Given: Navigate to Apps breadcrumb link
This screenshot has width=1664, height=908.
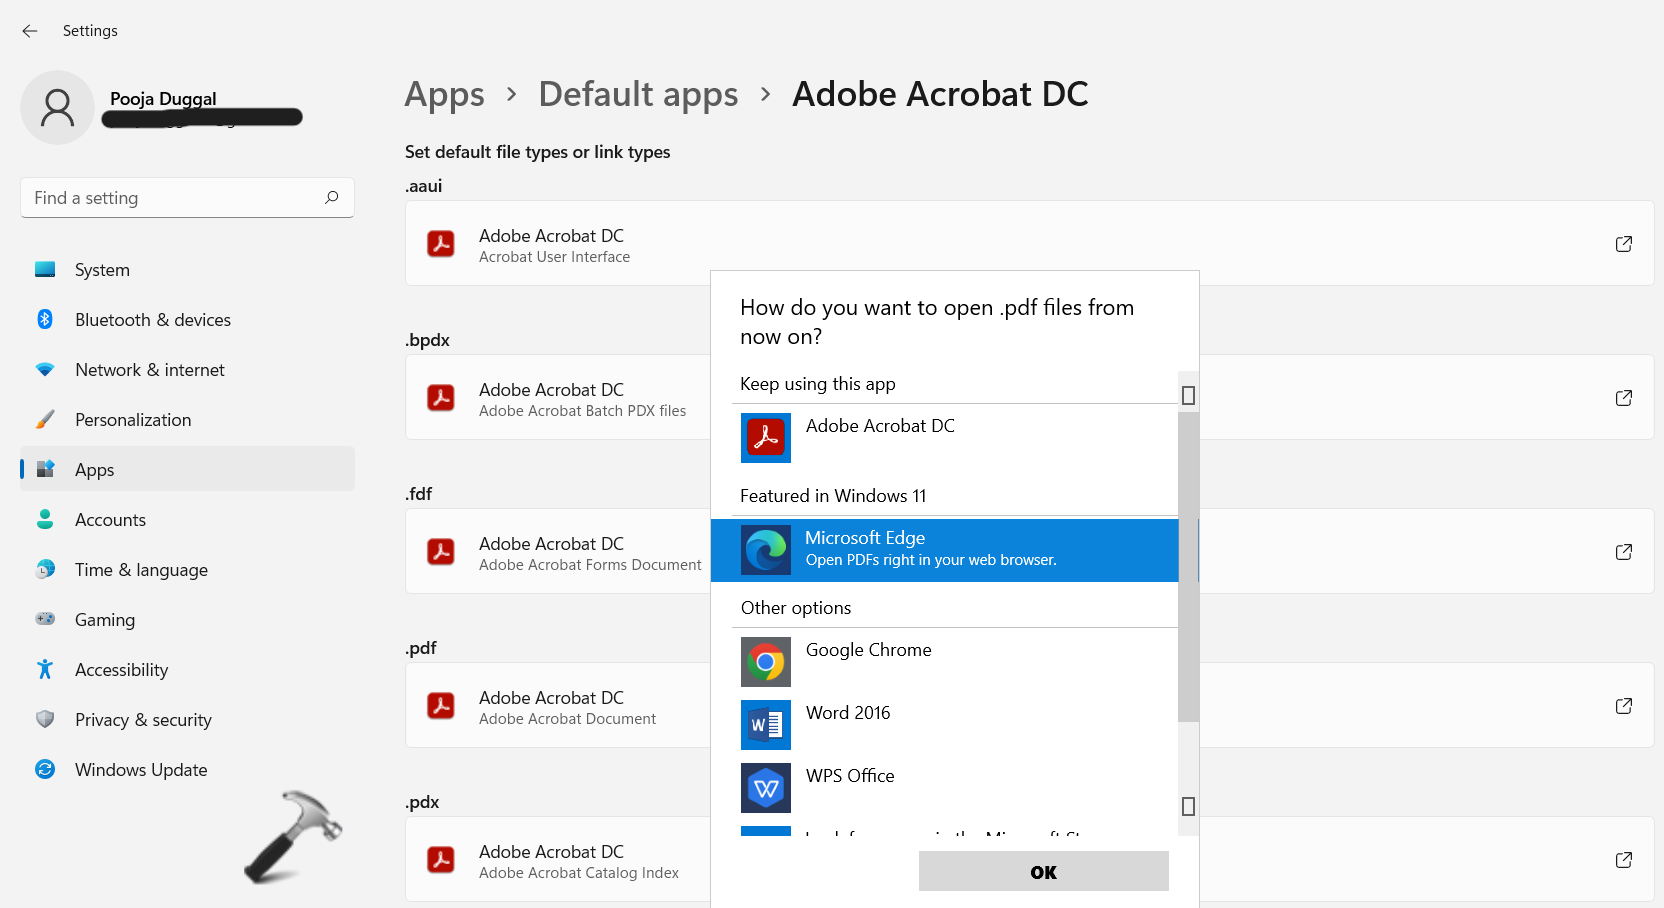Looking at the screenshot, I should (x=444, y=94).
